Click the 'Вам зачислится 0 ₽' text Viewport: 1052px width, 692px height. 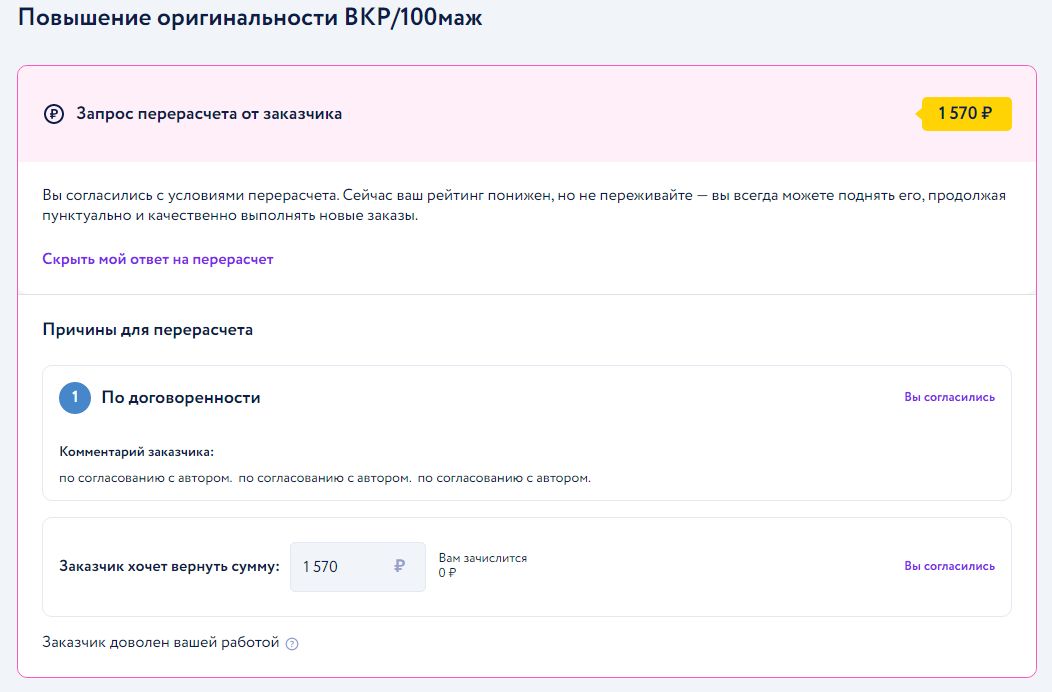(x=482, y=565)
